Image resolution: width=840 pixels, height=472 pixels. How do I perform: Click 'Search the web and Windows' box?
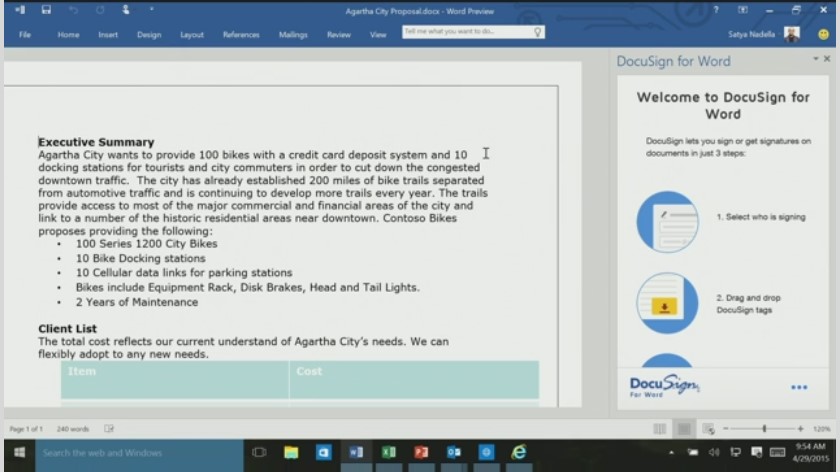click(x=139, y=453)
